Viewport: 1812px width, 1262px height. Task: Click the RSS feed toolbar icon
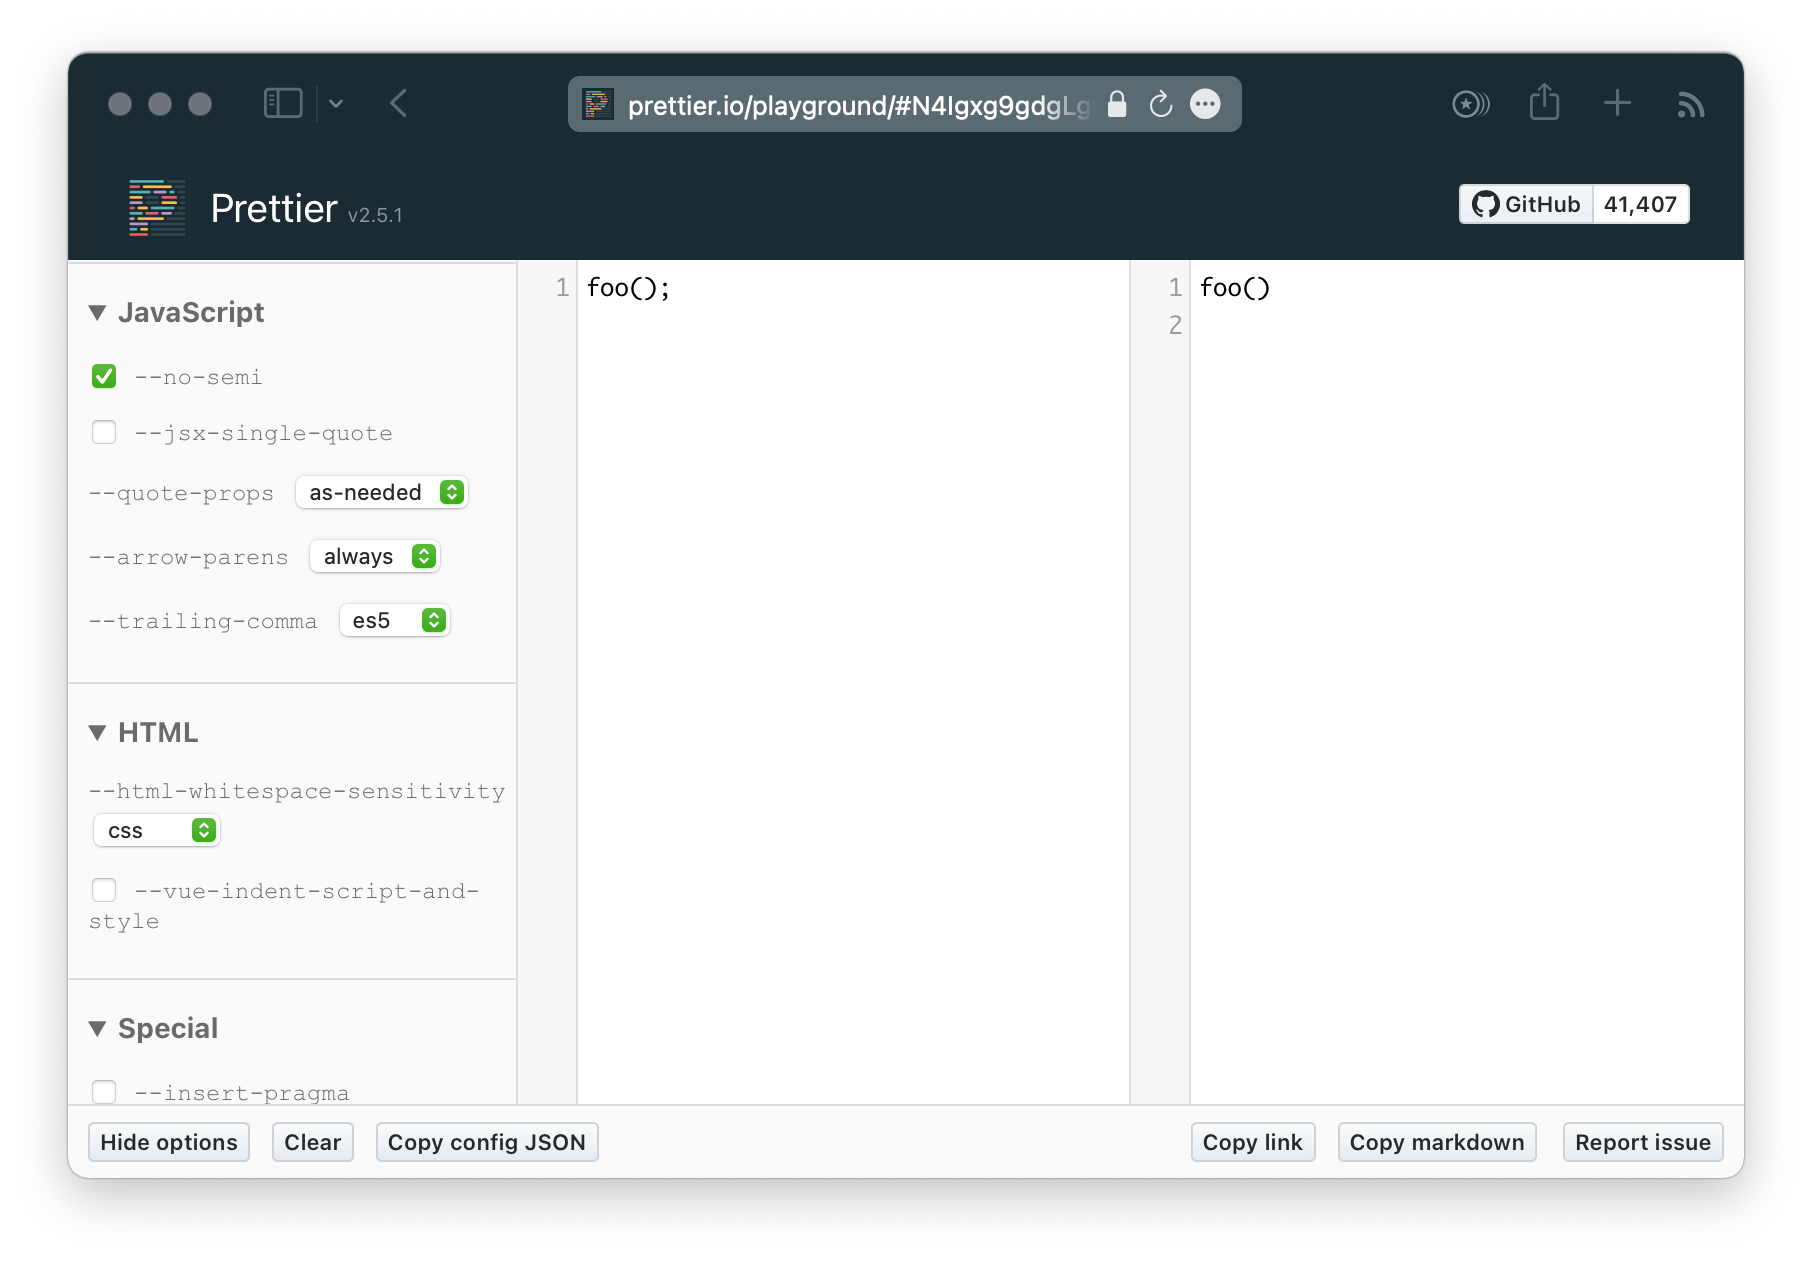click(1690, 104)
